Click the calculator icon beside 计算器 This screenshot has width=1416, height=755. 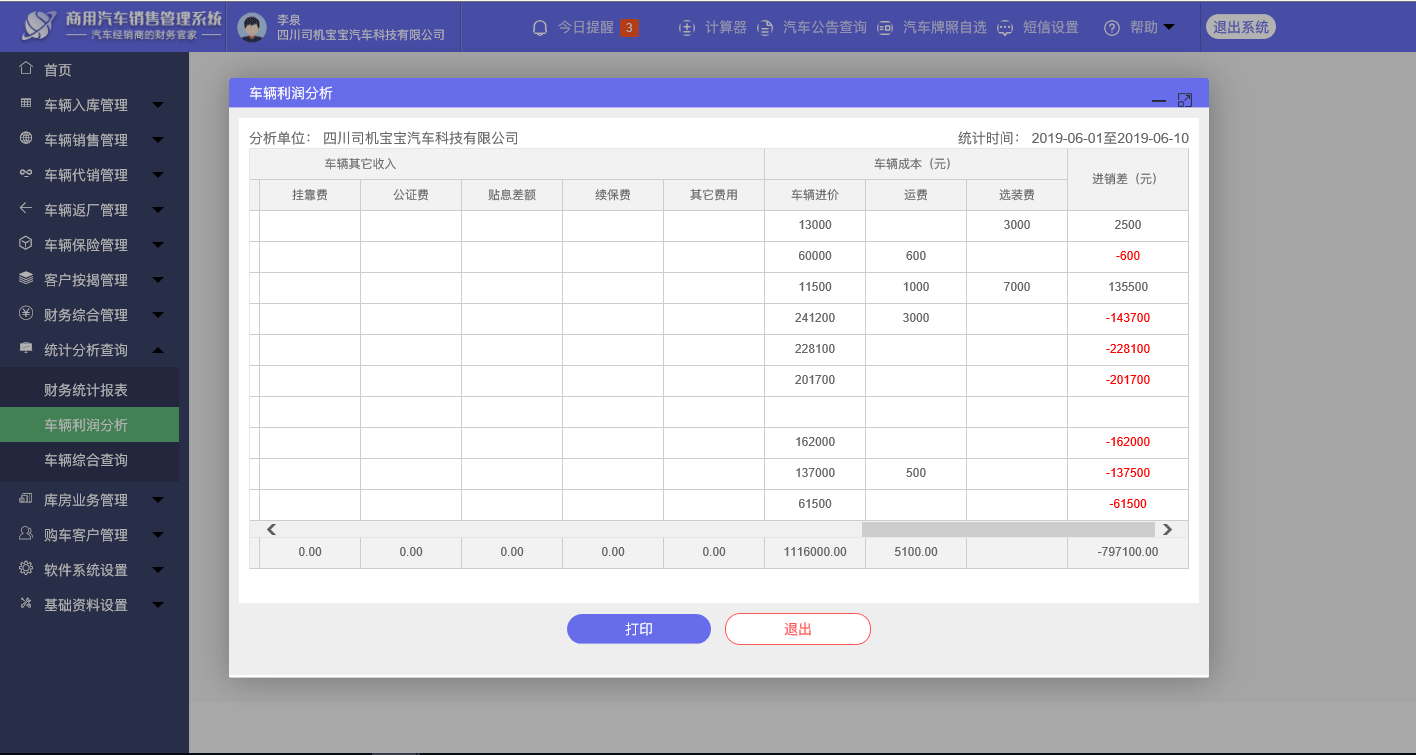click(x=687, y=28)
